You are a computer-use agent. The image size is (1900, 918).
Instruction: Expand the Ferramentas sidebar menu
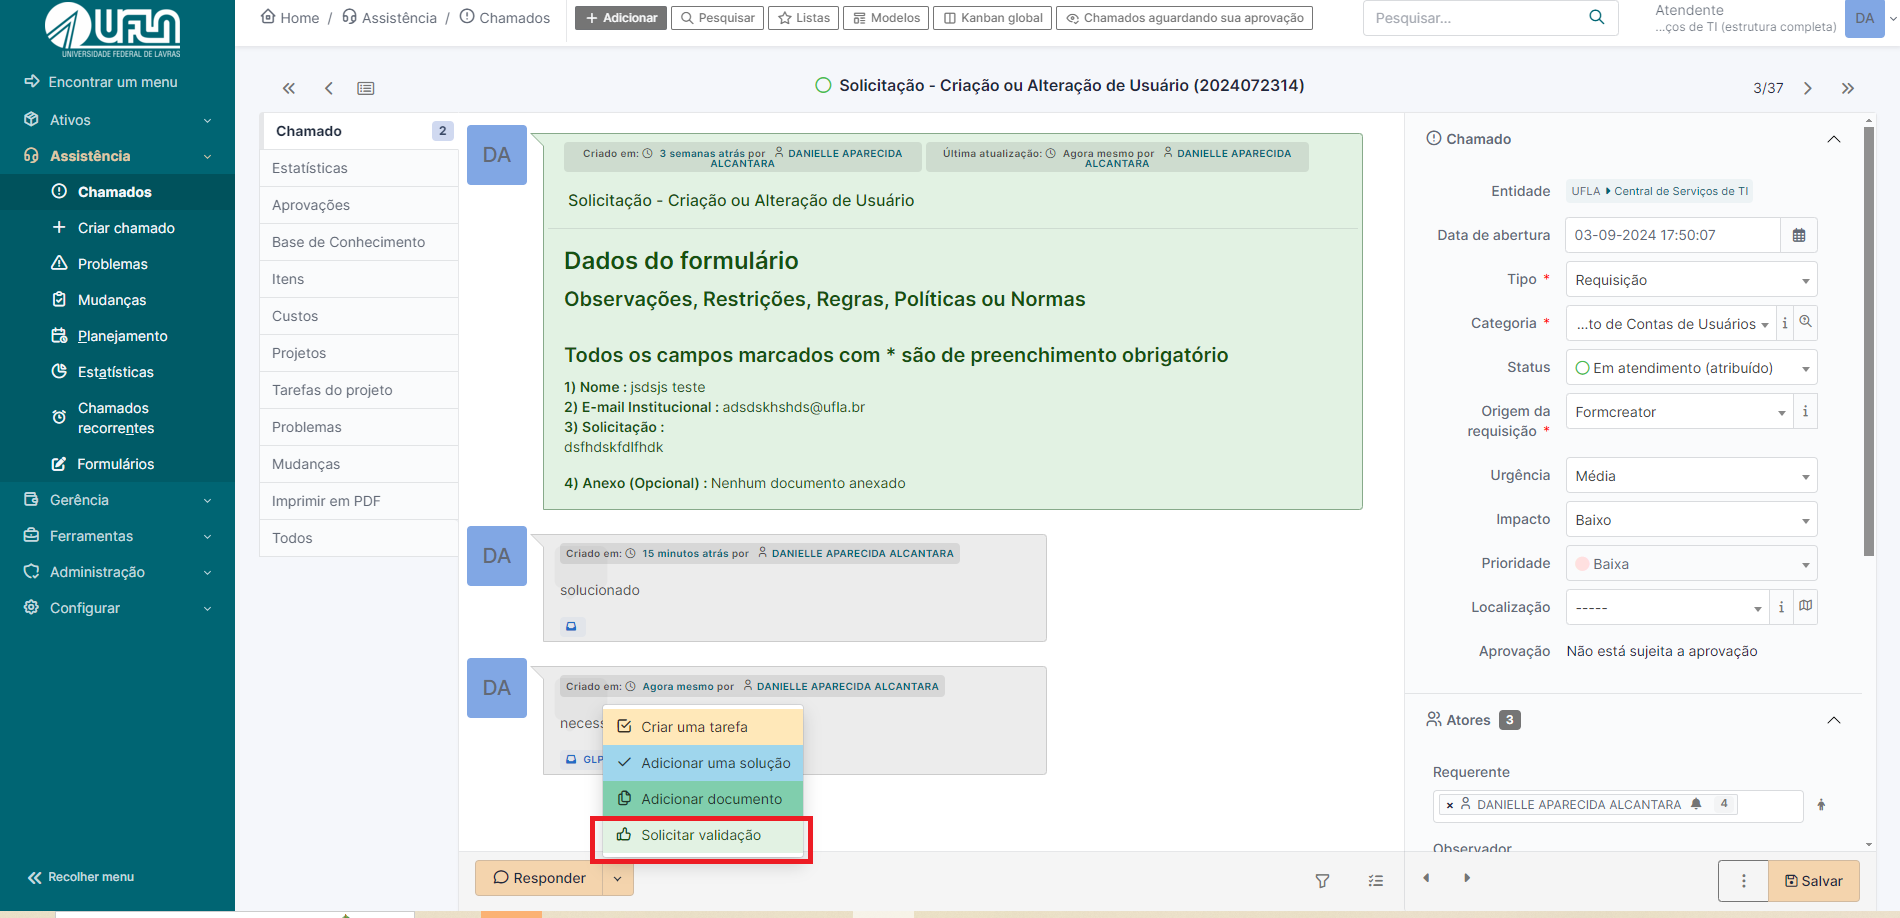[117, 536]
